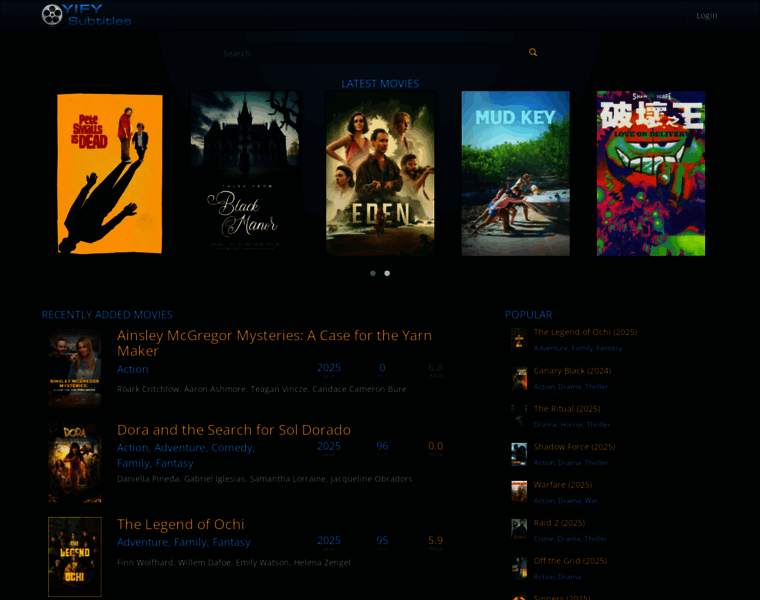Click Legend of Ochi small popular poster
The image size is (760, 600).
pos(519,340)
